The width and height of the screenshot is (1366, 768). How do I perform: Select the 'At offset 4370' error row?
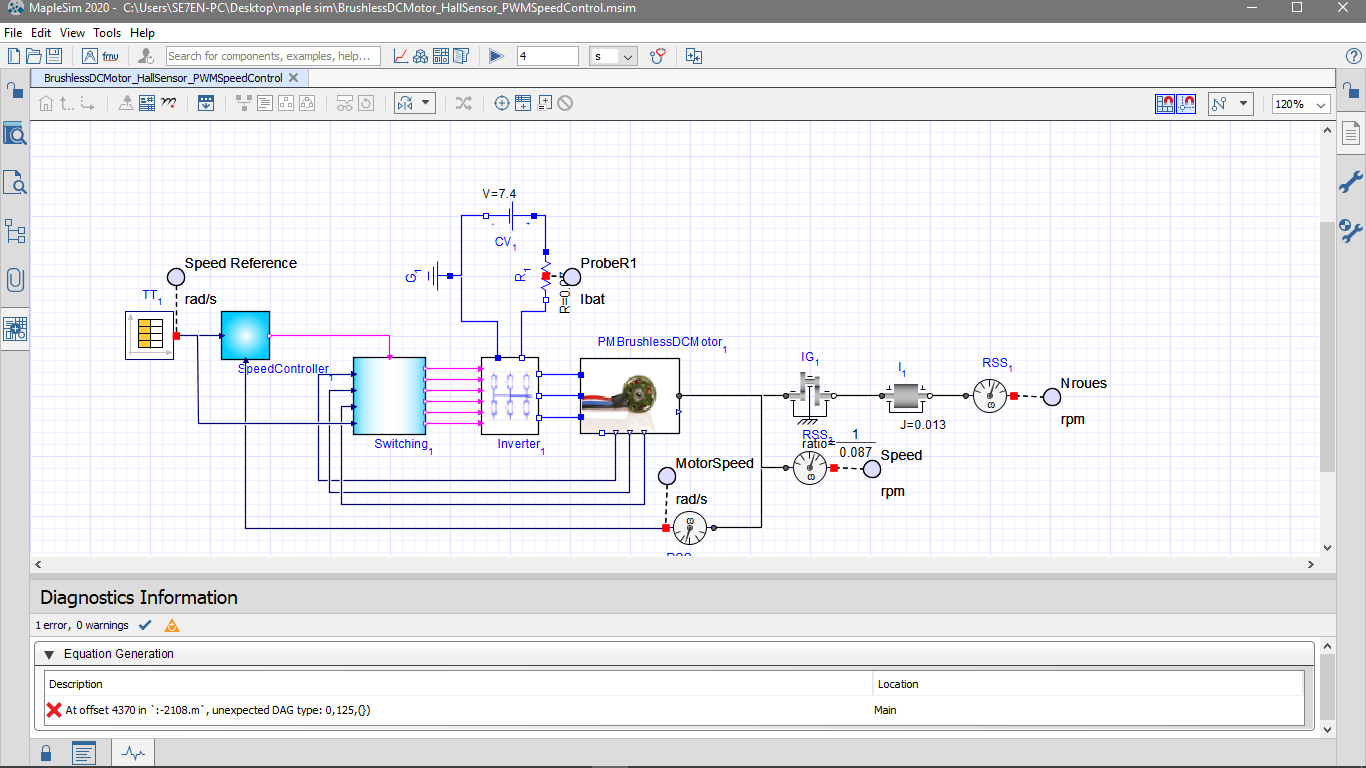pyautogui.click(x=675, y=710)
